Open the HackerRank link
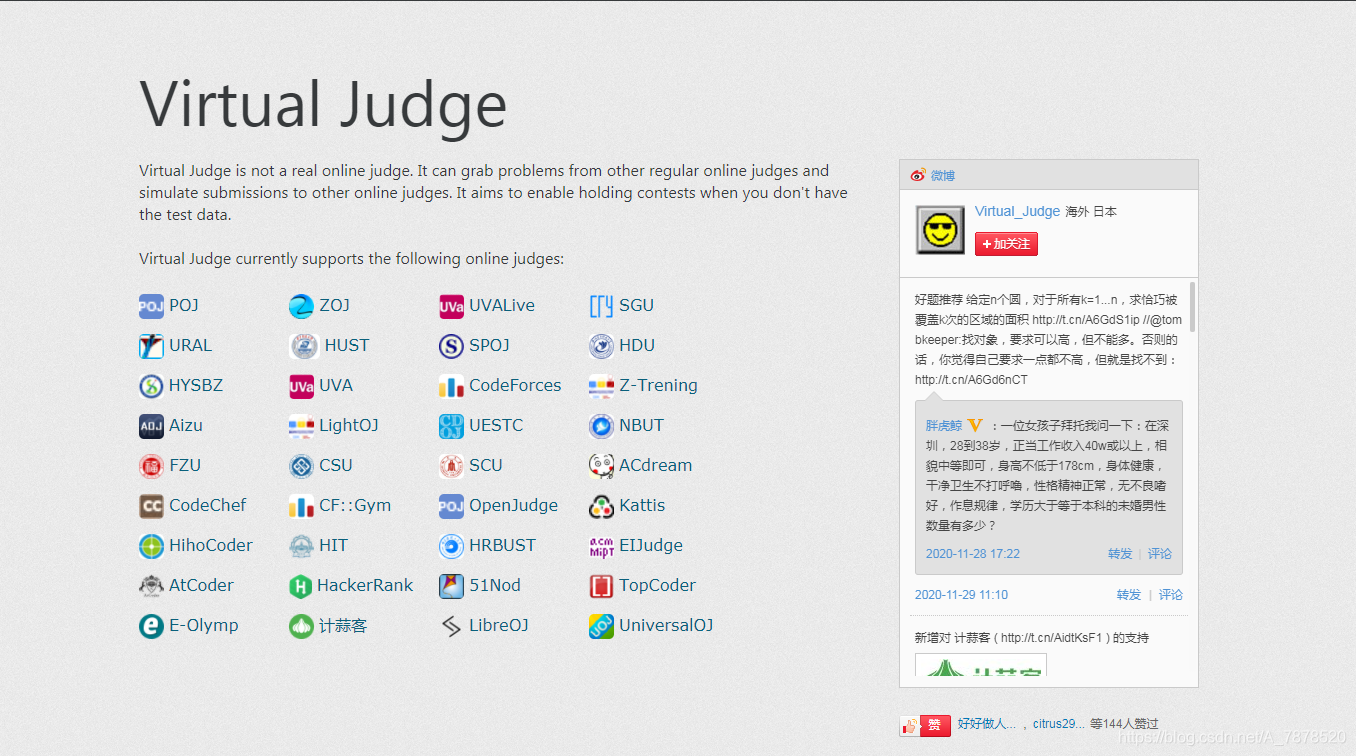Screen dimensions: 1356x756 (x=365, y=585)
